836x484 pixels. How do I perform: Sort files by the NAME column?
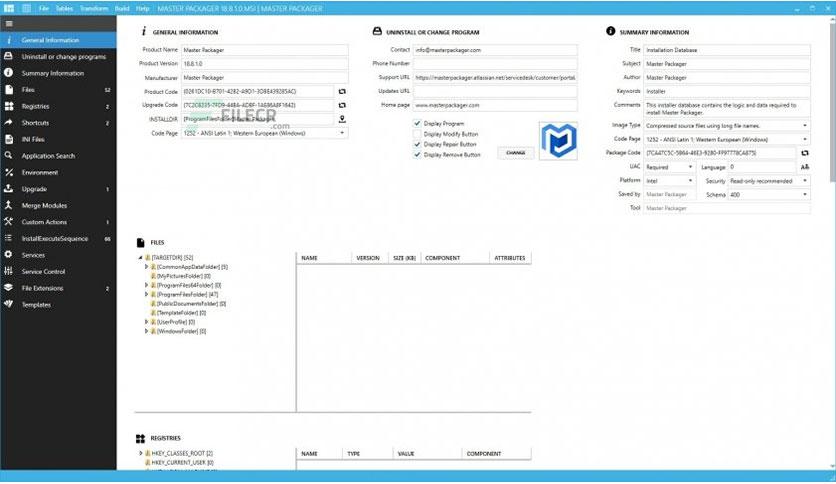pyautogui.click(x=324, y=258)
